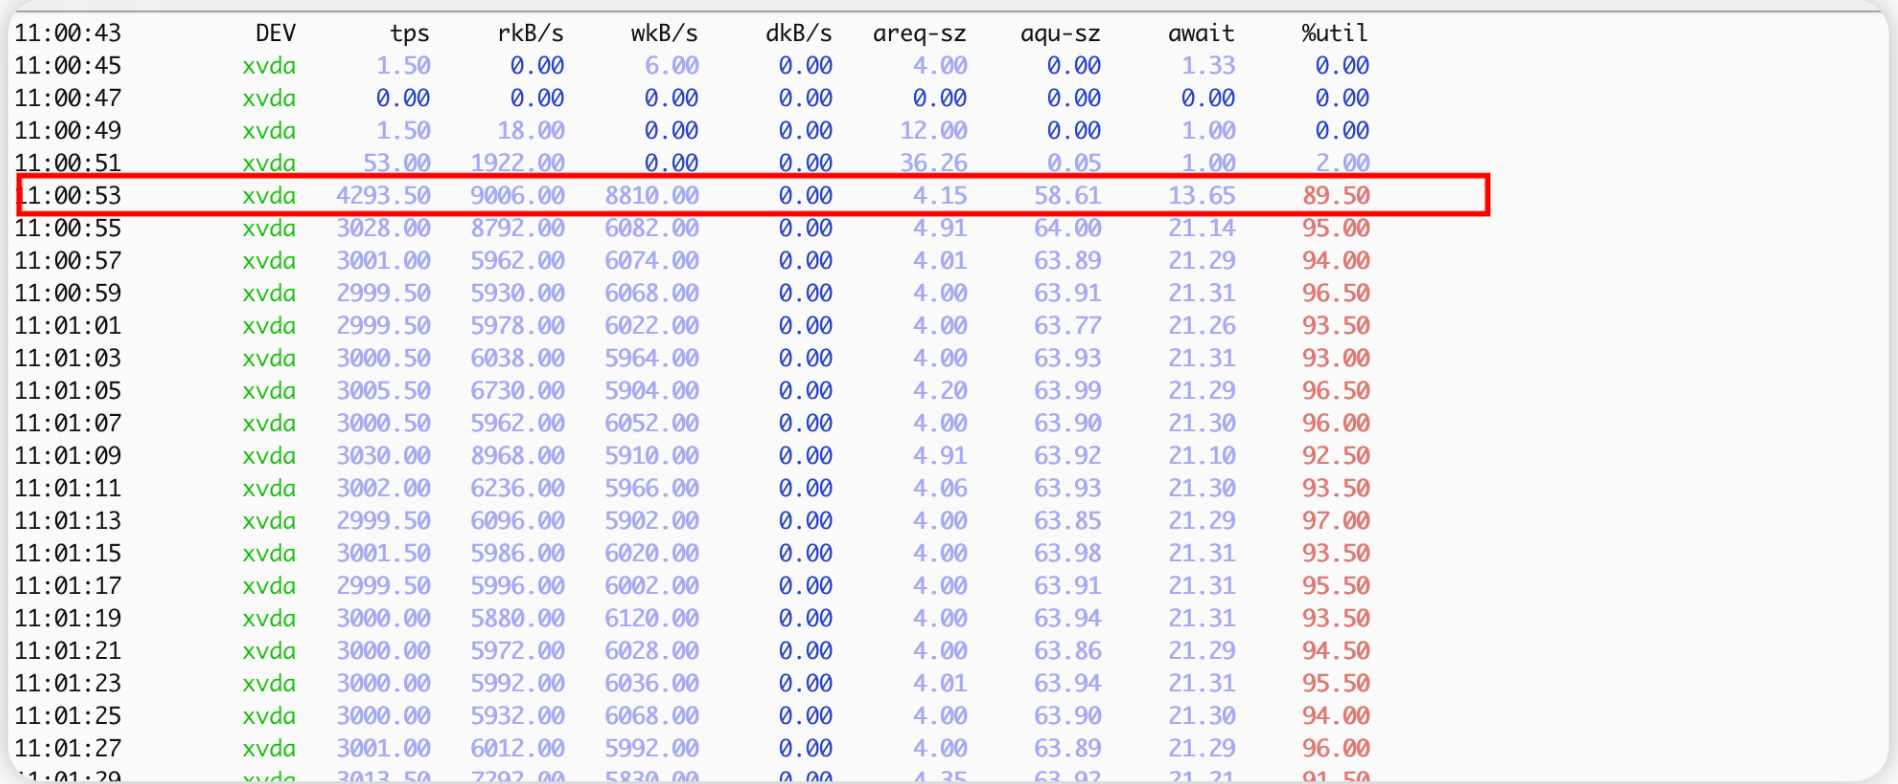
Task: Select the rkB/s value 8968.00
Action: tap(517, 456)
